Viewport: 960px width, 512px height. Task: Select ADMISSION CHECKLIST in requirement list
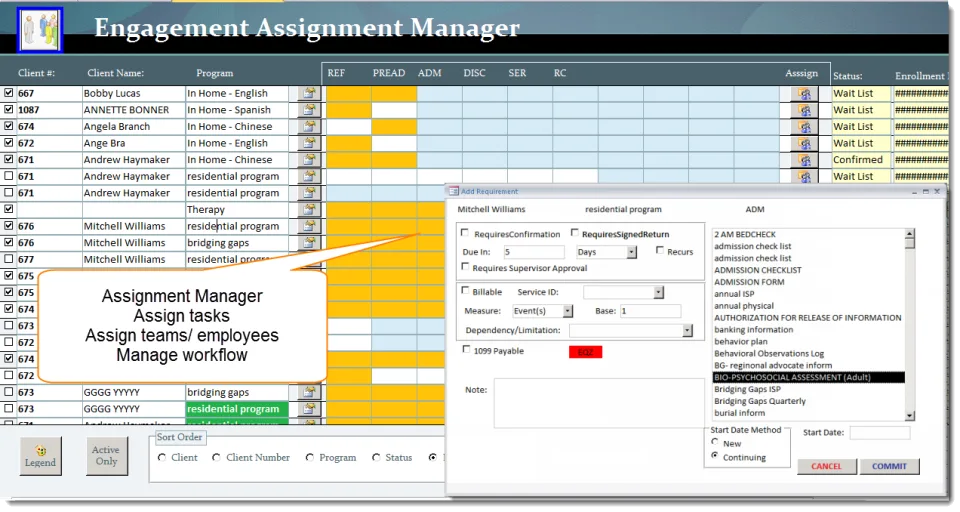click(757, 270)
